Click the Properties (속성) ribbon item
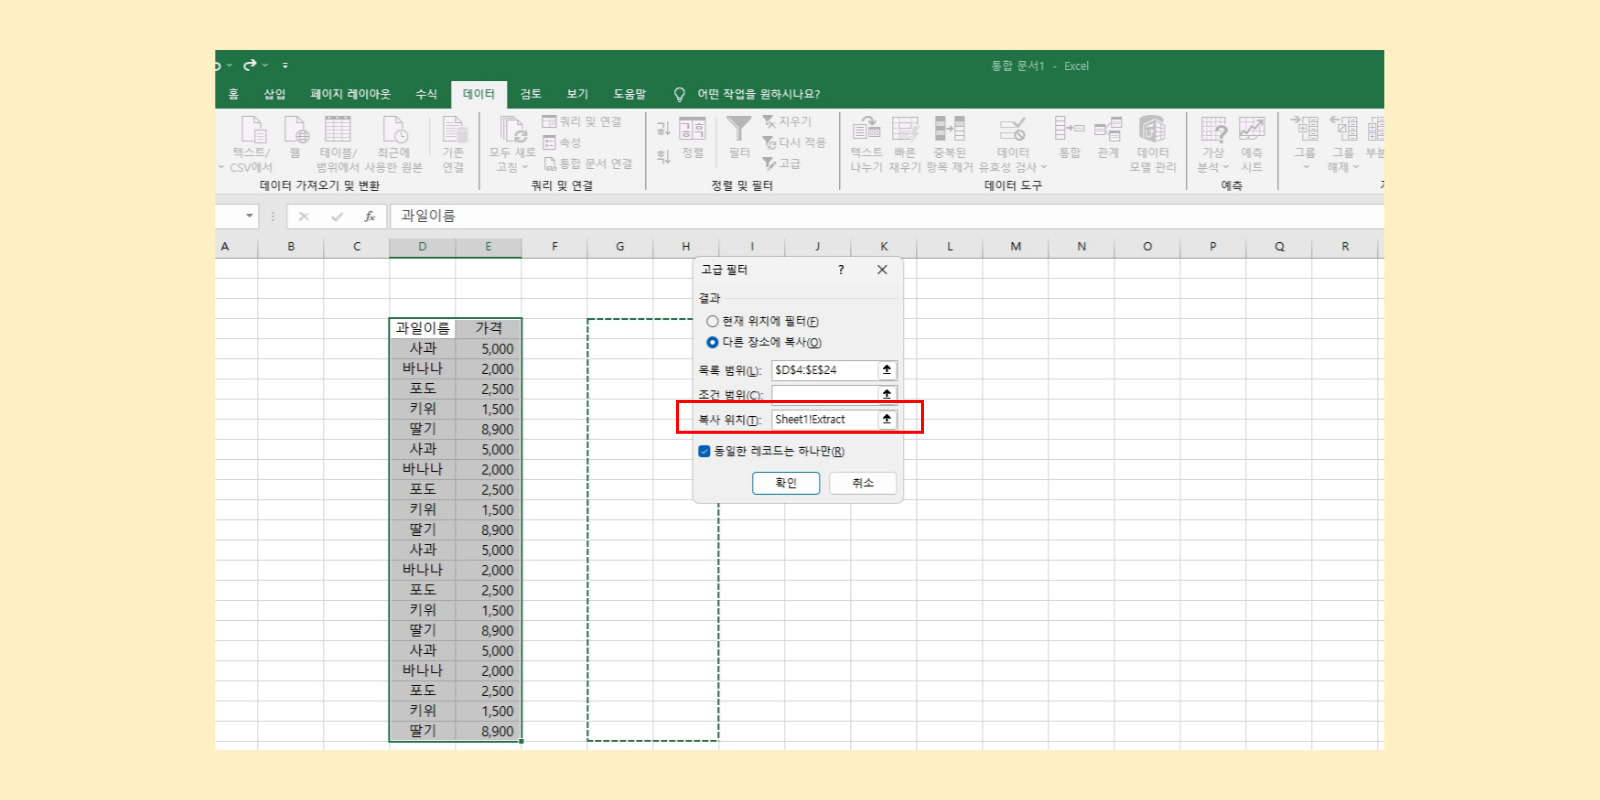This screenshot has height=800, width=1600. click(x=562, y=143)
